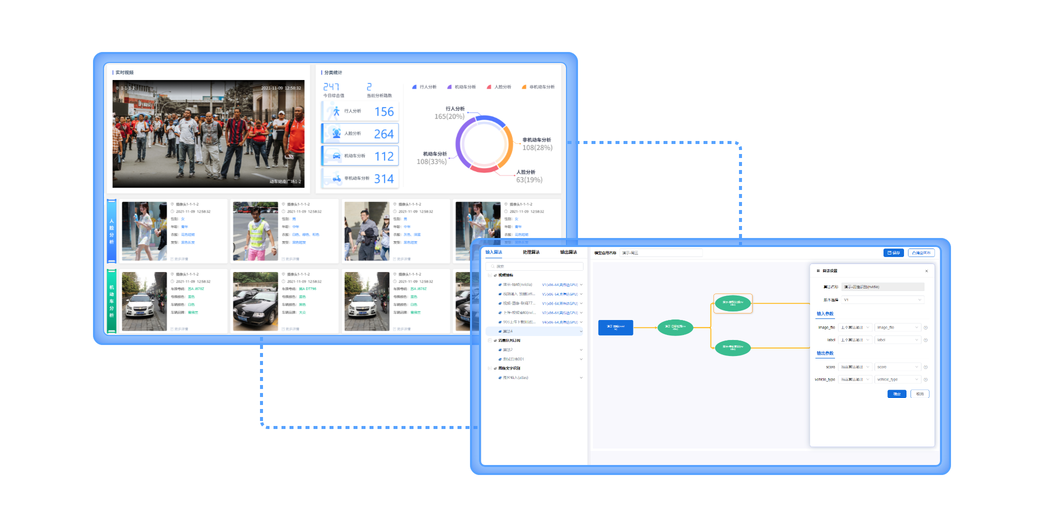Screen dimensions: 1043x526
Task: Select the blue rectangular input node
Action: coord(616,327)
